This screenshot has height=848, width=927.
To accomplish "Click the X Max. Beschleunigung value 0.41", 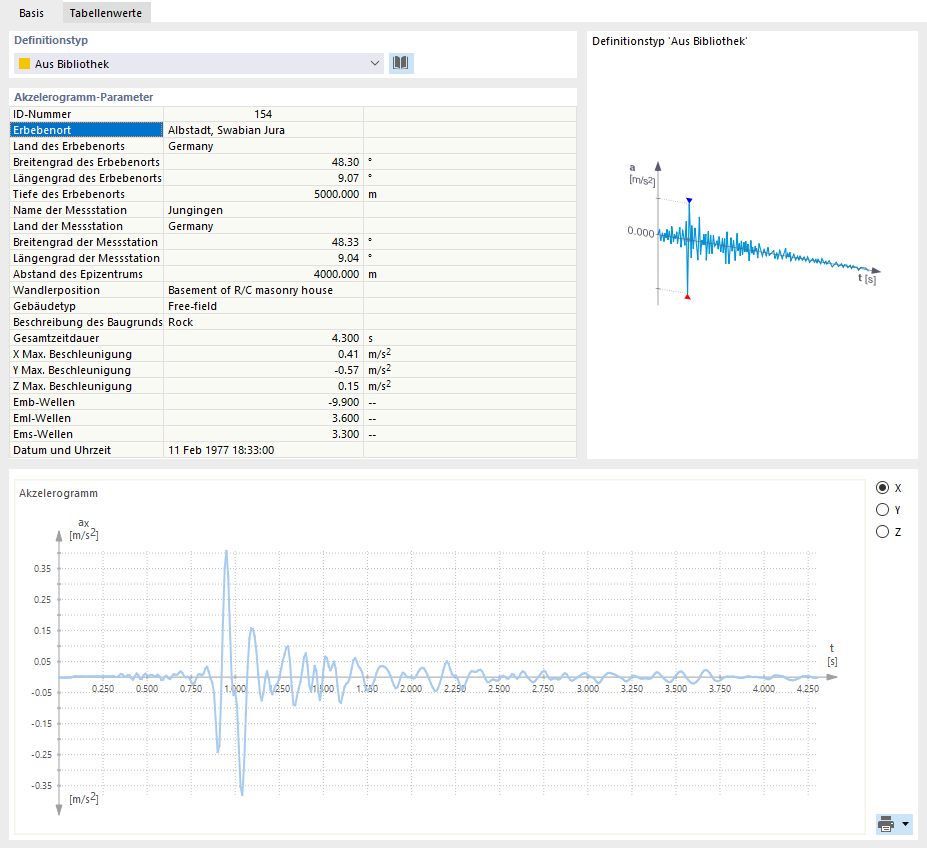I will pos(349,354).
